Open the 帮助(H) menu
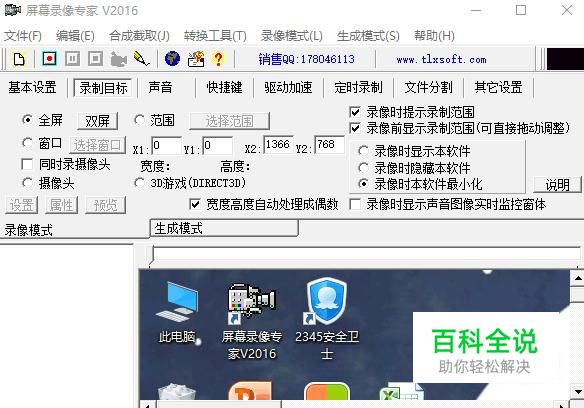This screenshot has width=584, height=408. point(434,36)
